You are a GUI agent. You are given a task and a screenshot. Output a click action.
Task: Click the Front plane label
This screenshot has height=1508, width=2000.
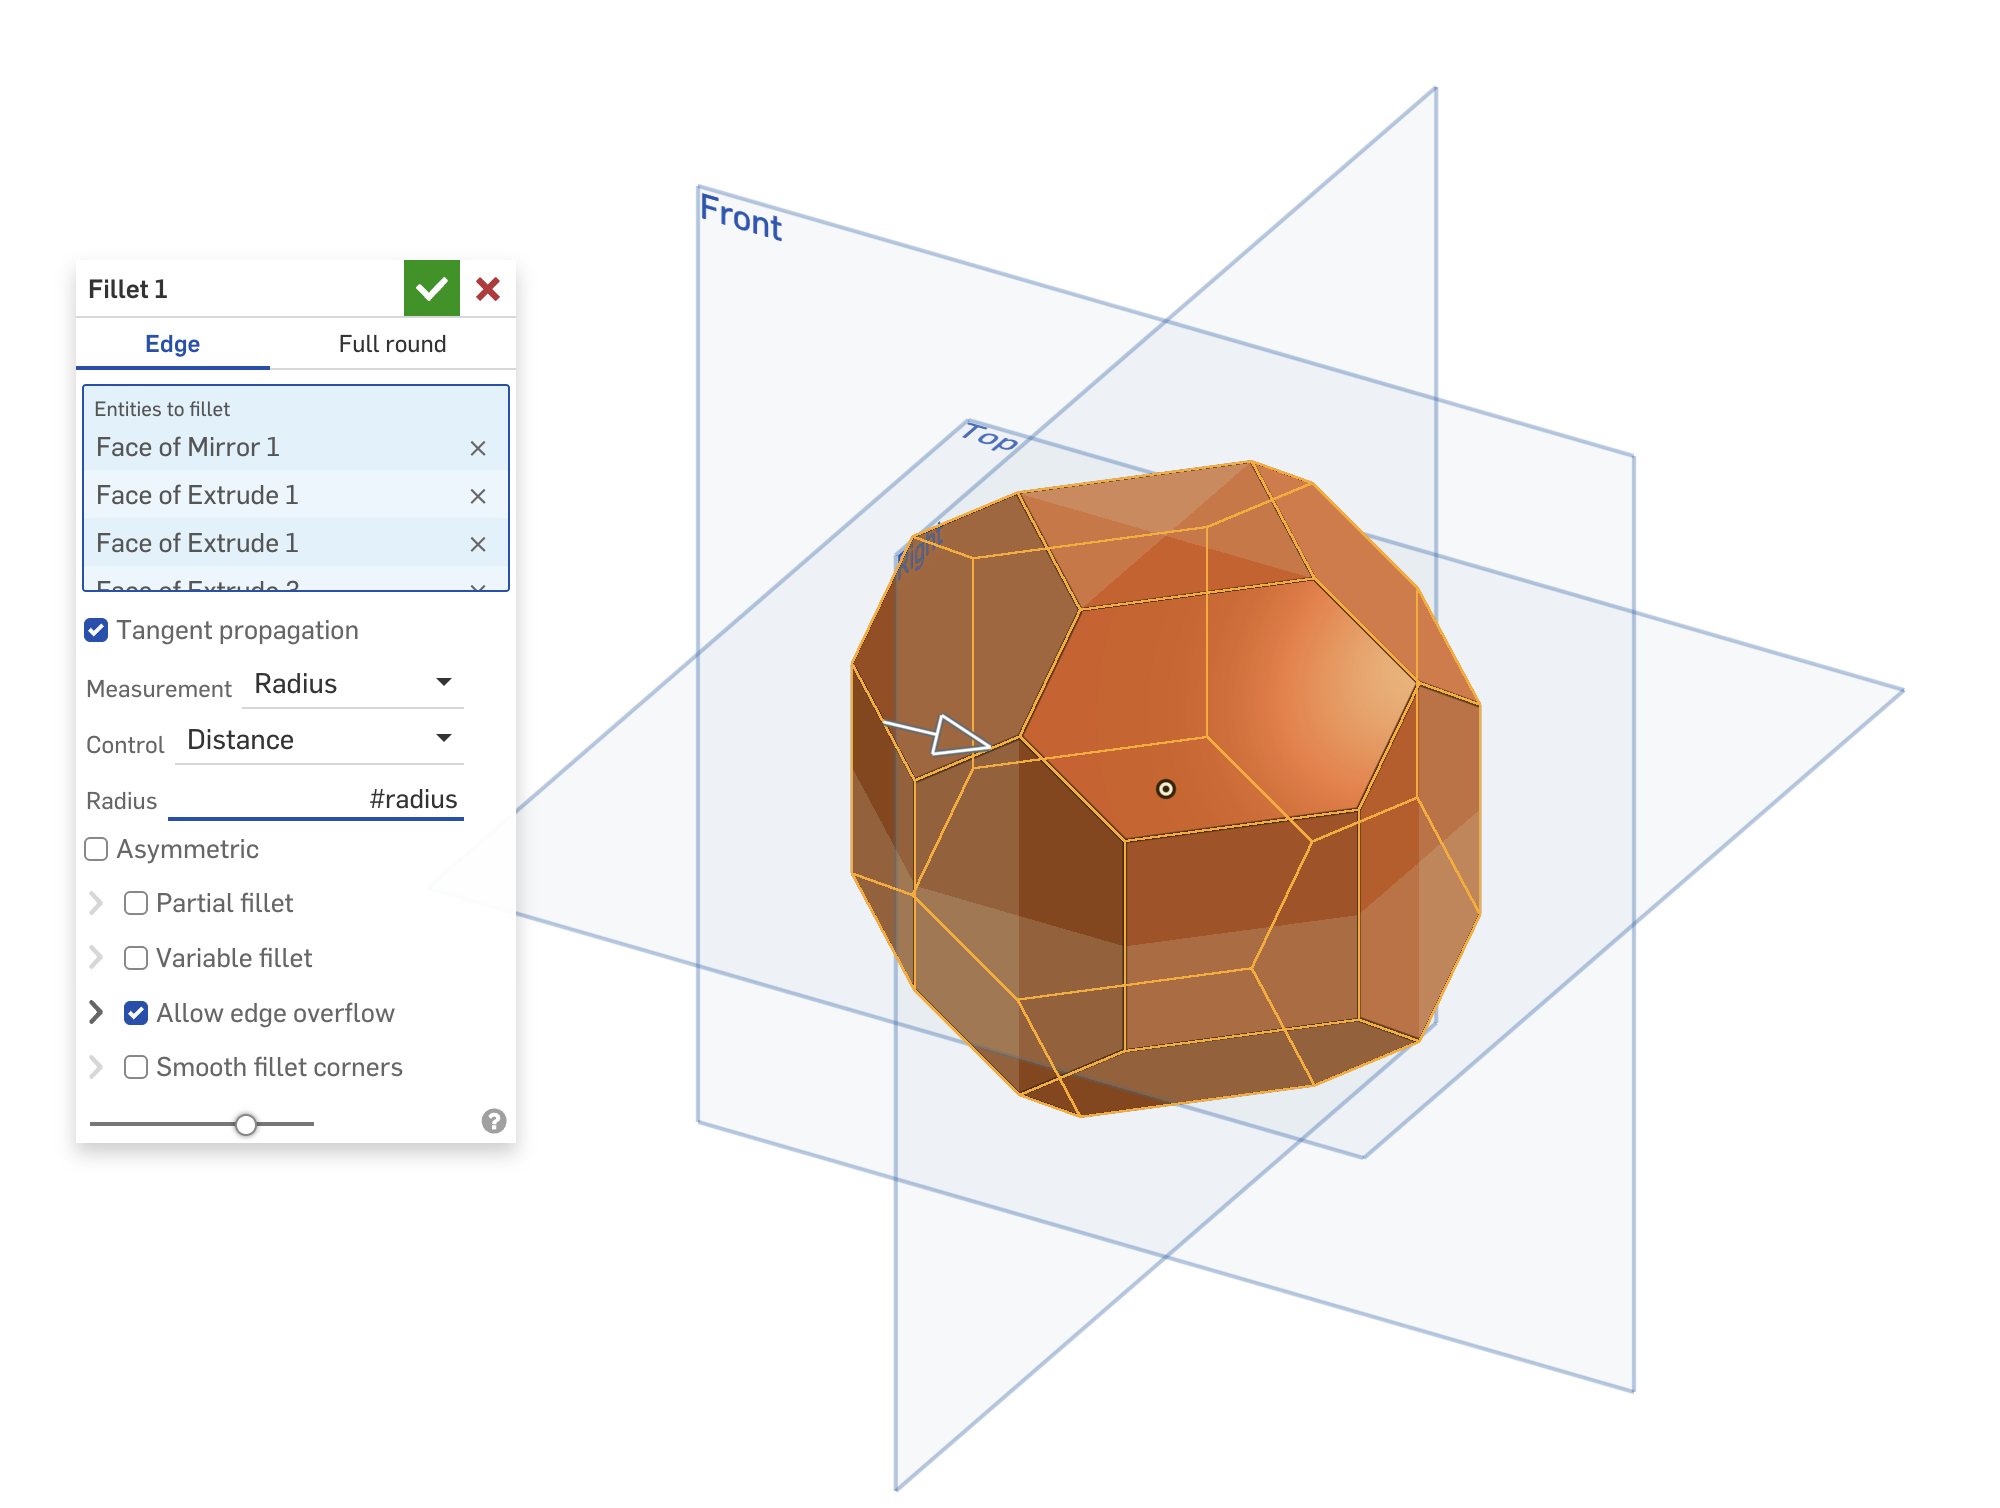[741, 217]
